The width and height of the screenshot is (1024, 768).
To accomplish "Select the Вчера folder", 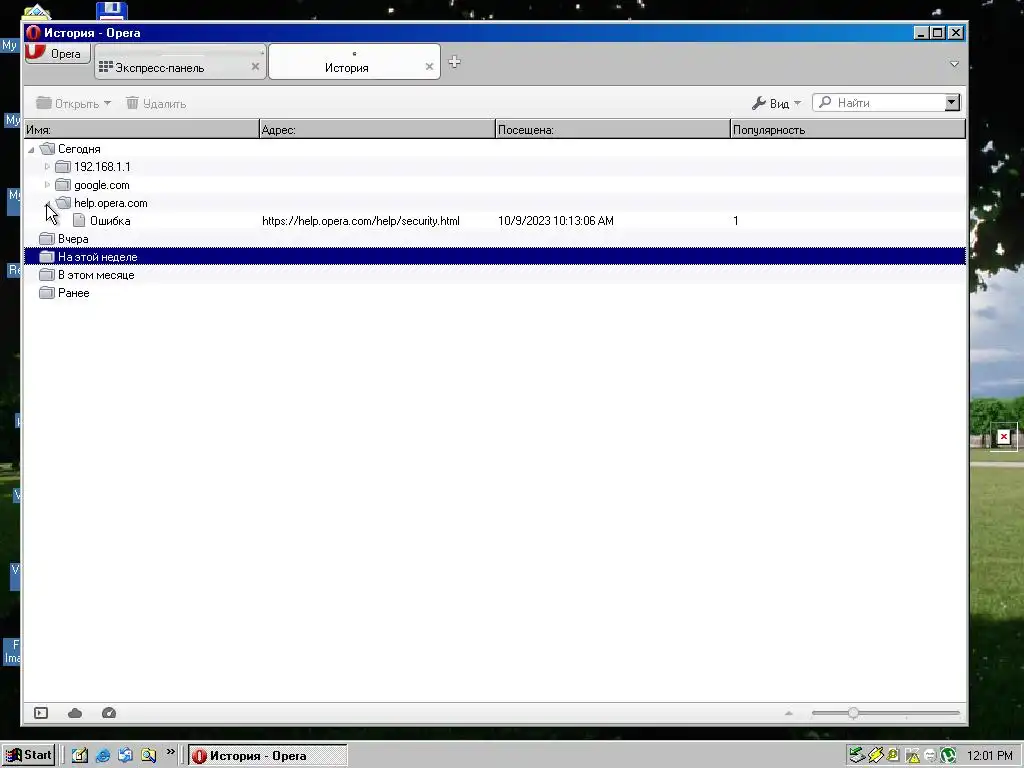I will coord(72,239).
